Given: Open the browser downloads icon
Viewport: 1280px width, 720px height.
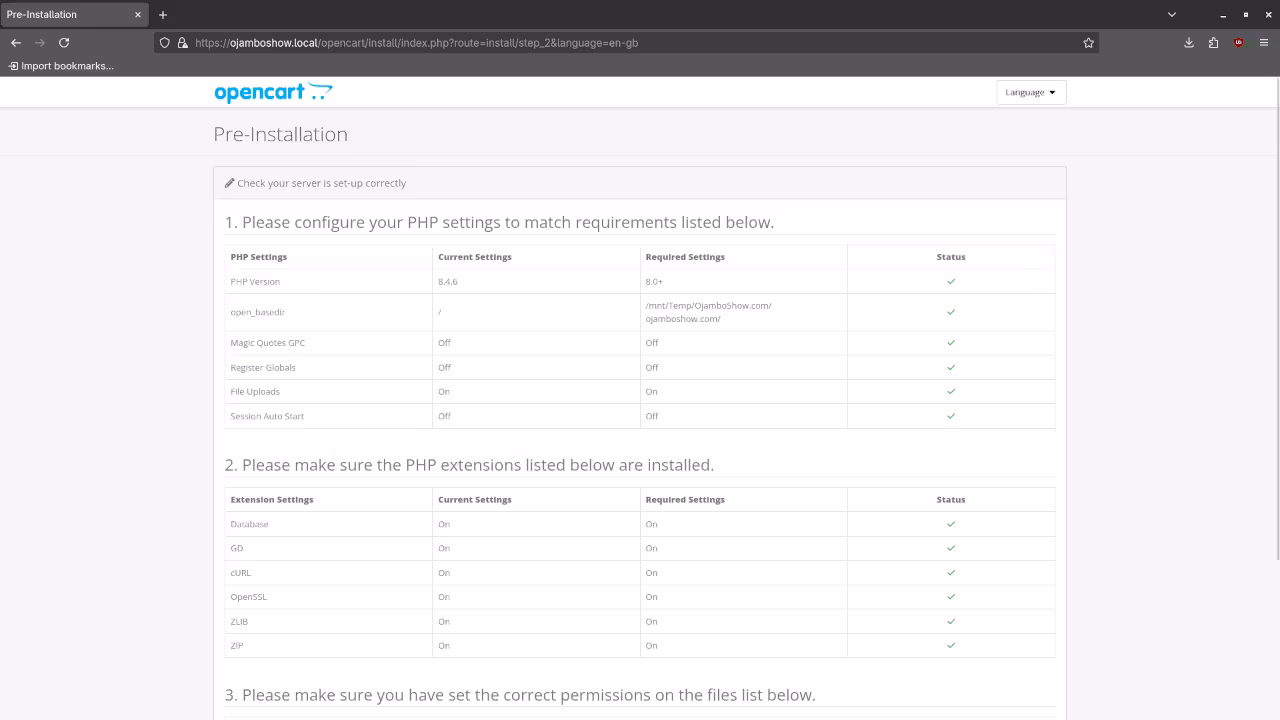Looking at the screenshot, I should coord(1189,43).
